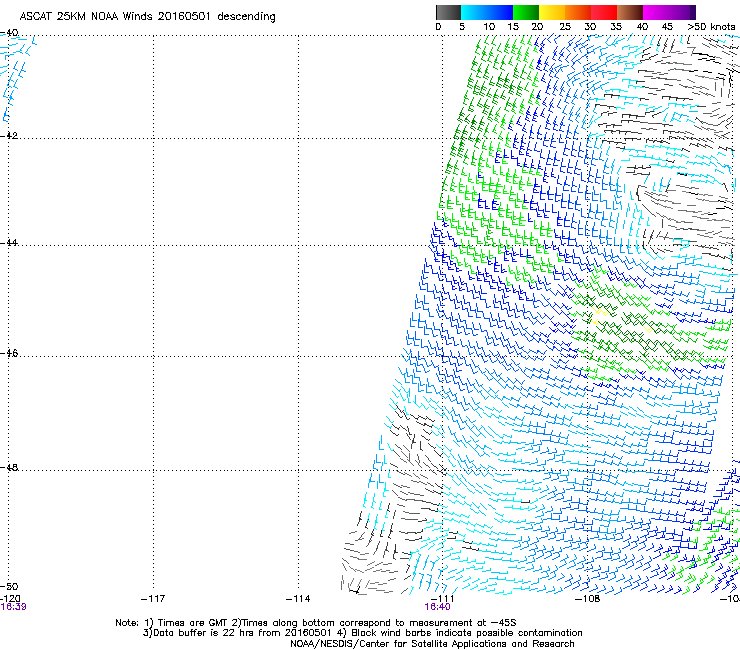
Task: Click the purple time stamp '16:40'
Action: (x=437, y=607)
